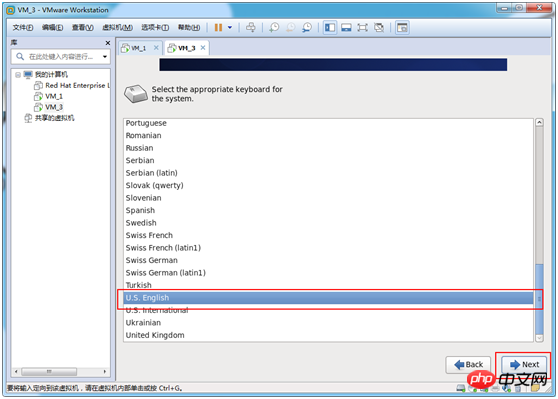Switch to the VM_3 tab

tap(186, 48)
